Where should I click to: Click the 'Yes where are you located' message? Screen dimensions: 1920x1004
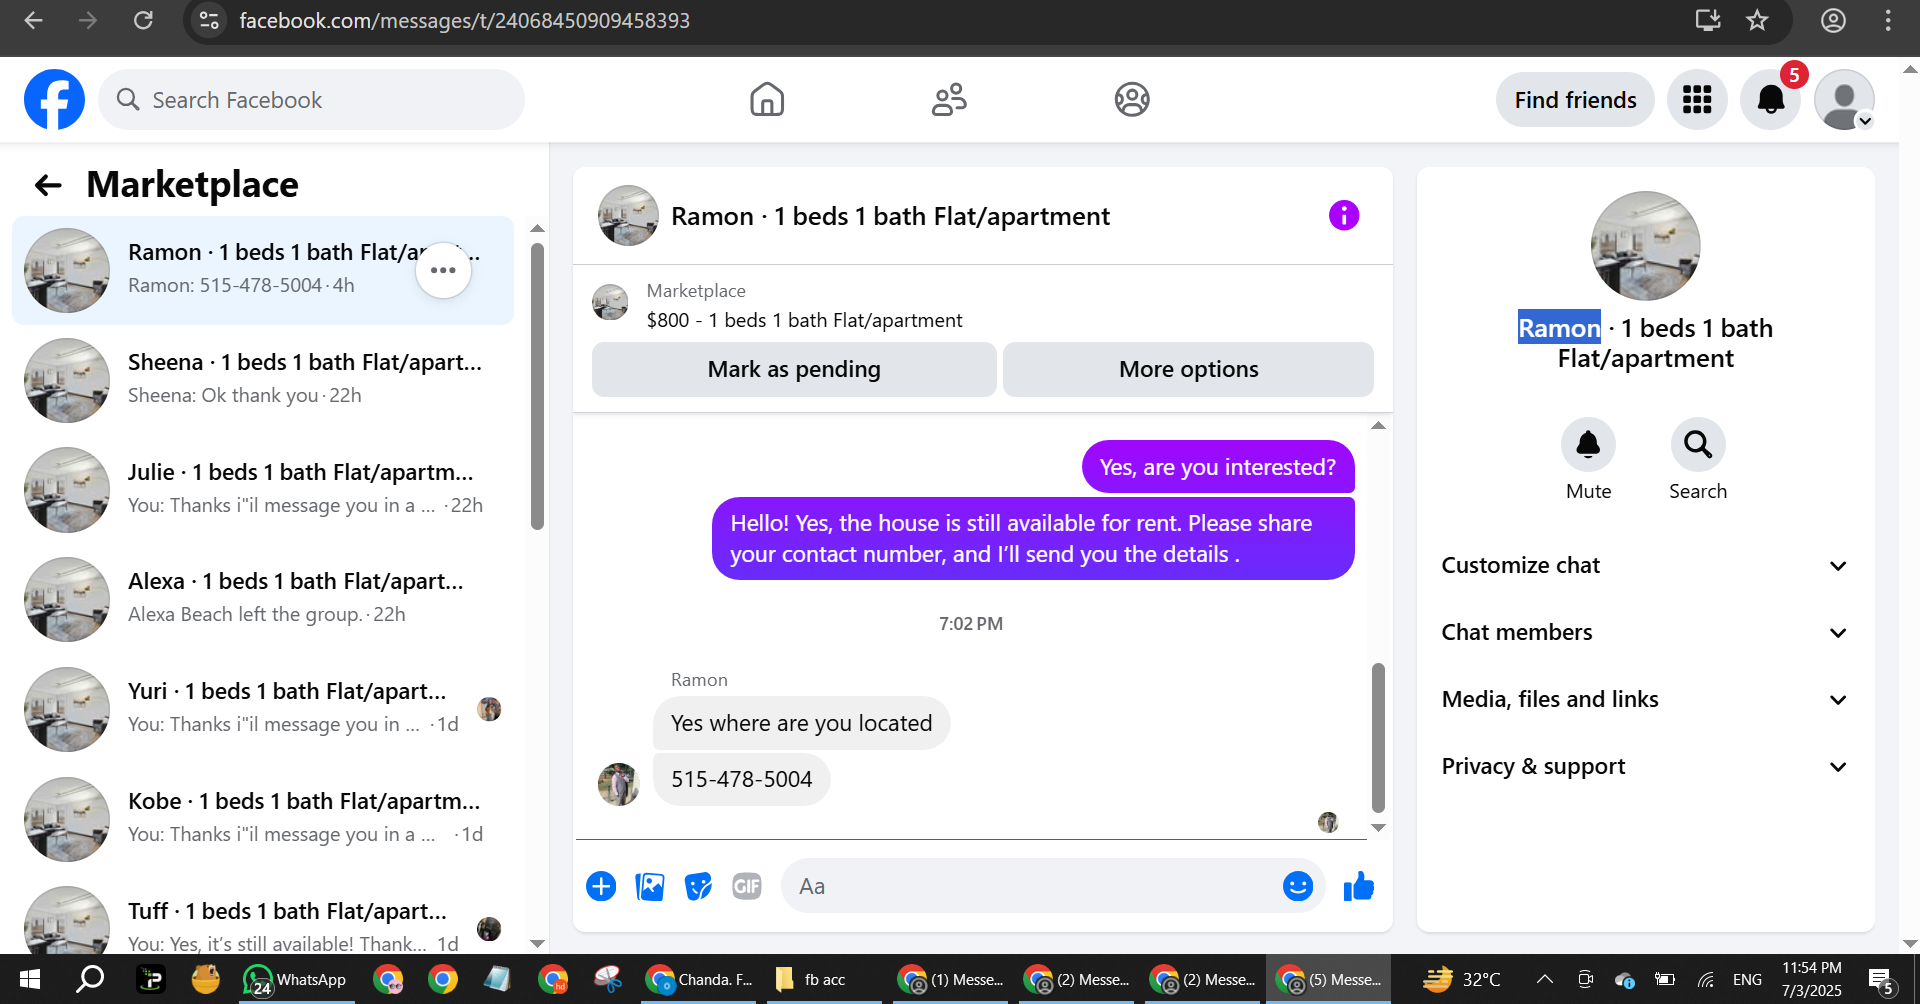[x=801, y=723]
